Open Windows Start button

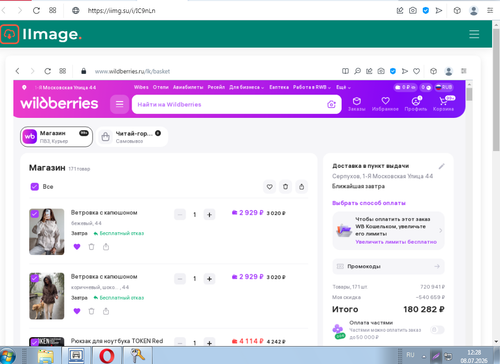coord(8,356)
